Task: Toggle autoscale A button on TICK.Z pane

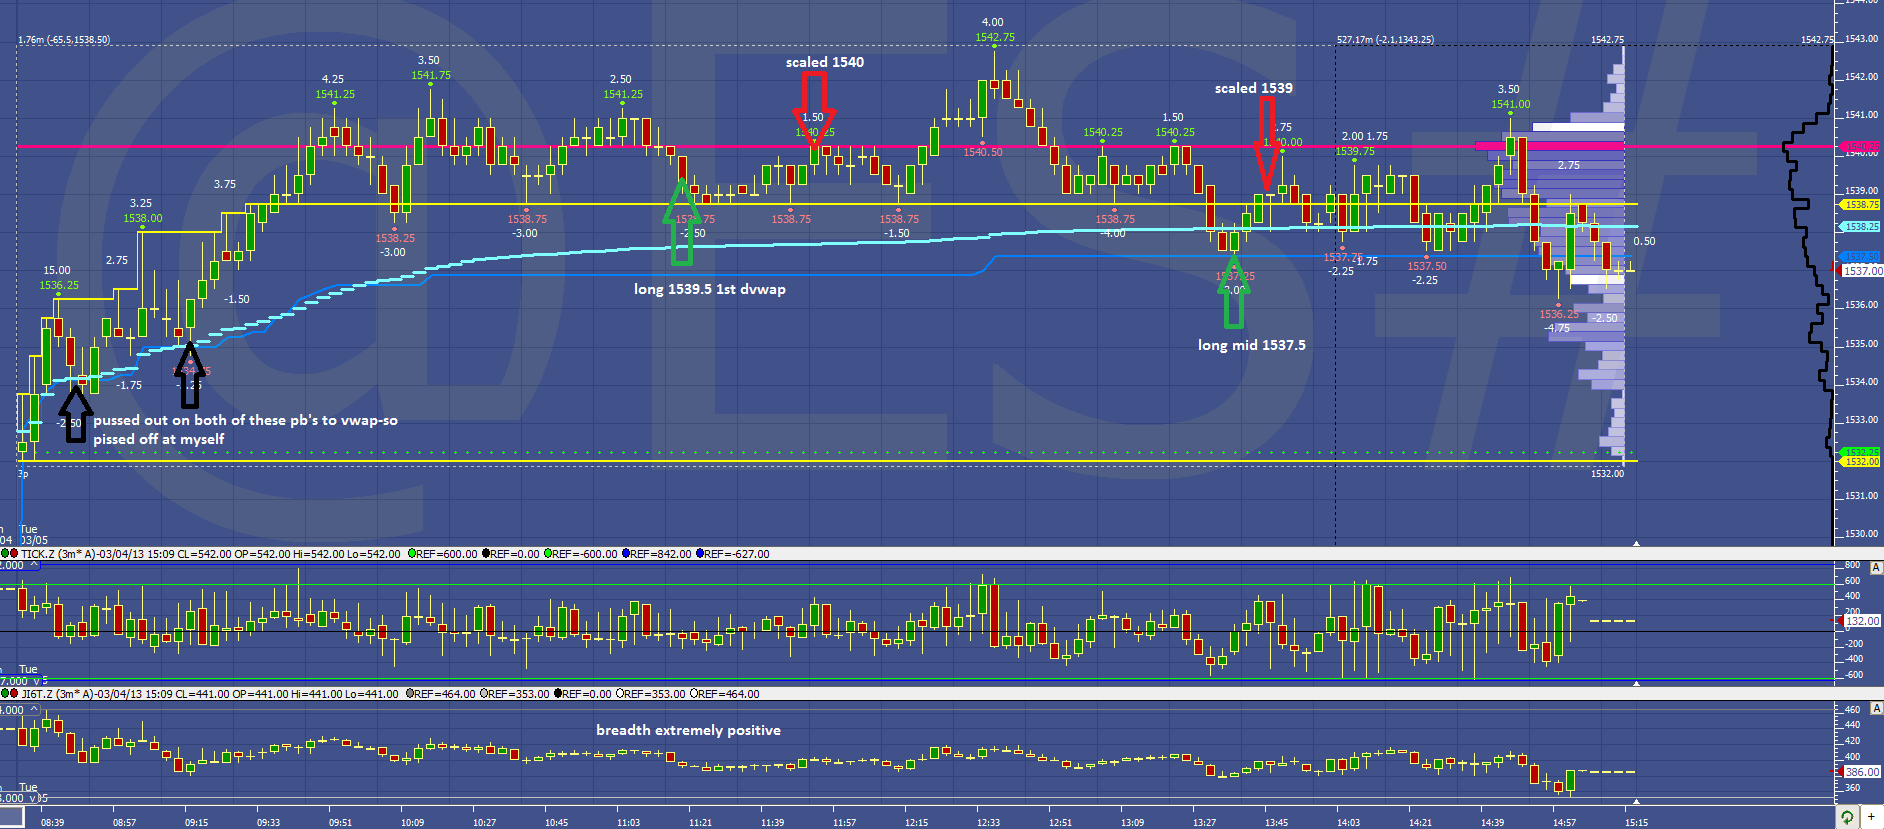Action: pos(1876,567)
